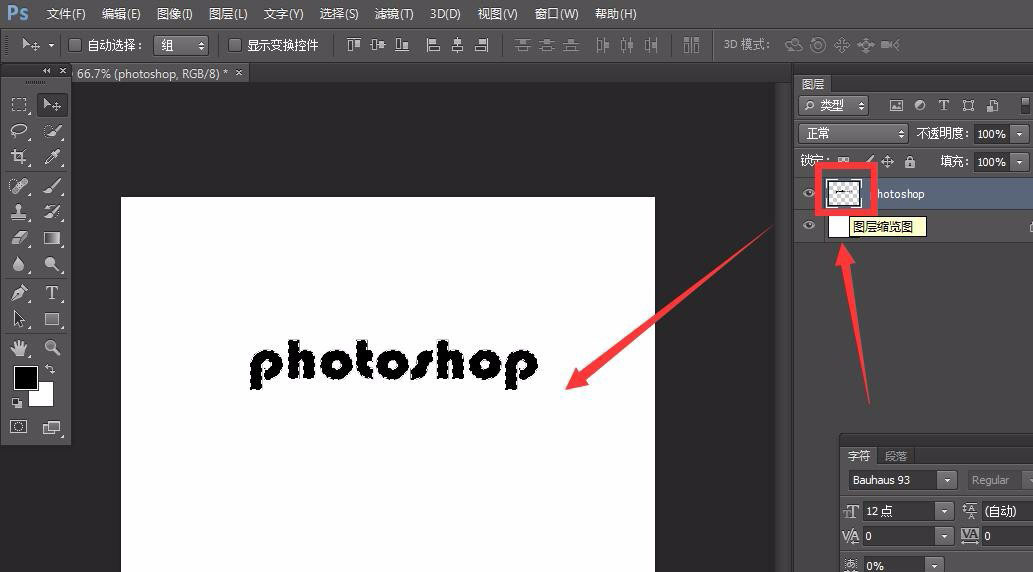
Task: Toggle shape layer filter icon
Action: [968, 105]
